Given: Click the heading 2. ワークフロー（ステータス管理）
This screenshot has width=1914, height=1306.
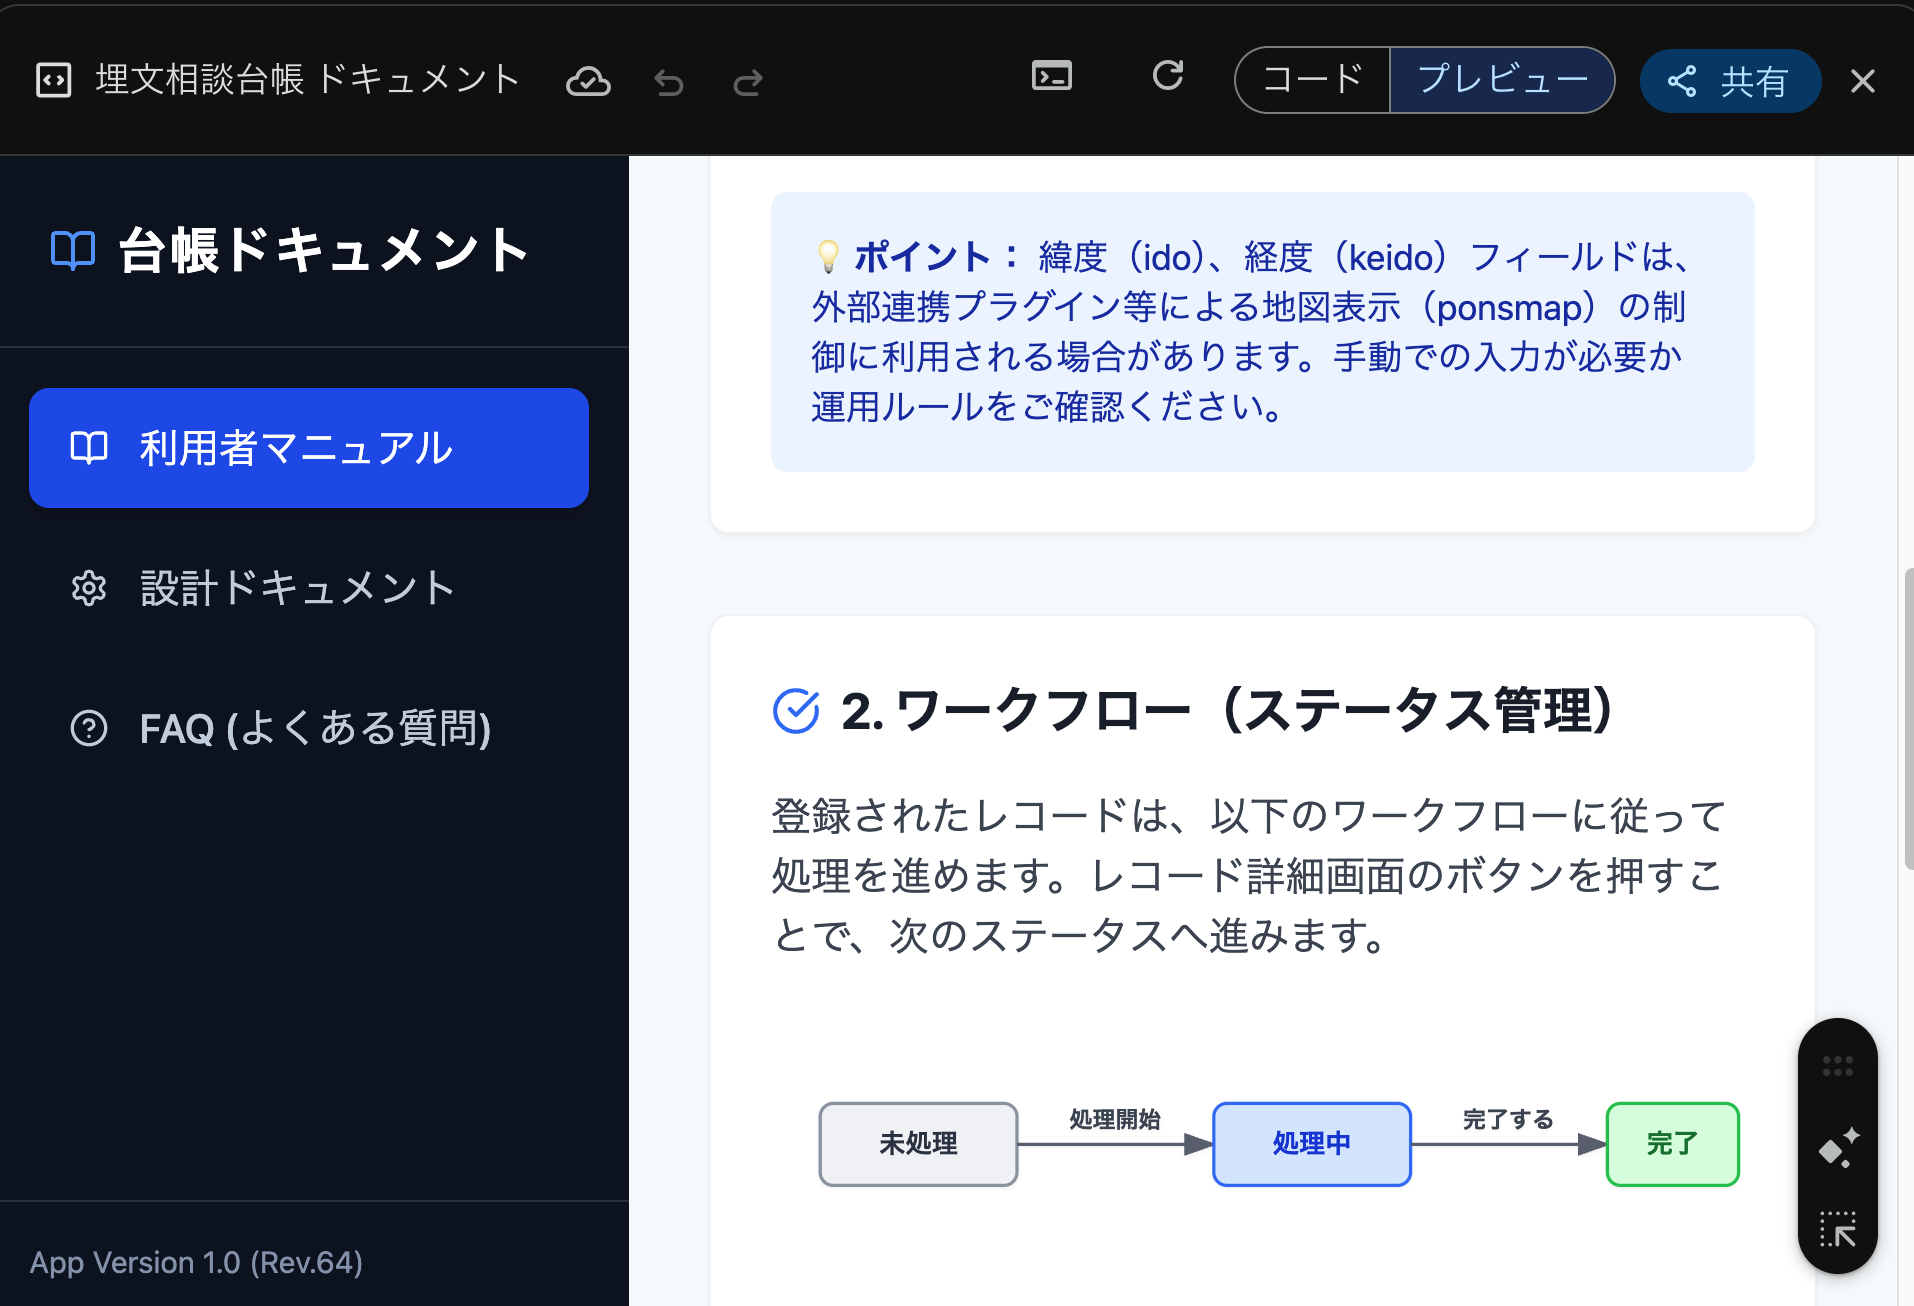Looking at the screenshot, I should (x=1227, y=711).
